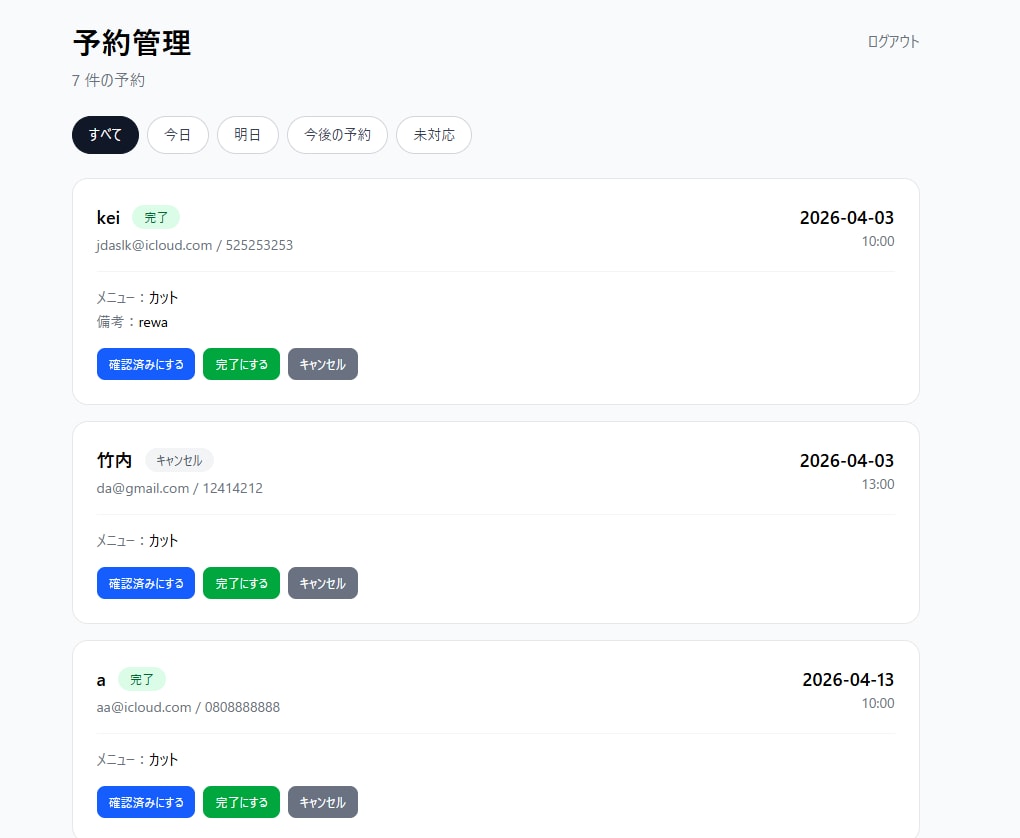
Task: Switch to the 明日 filter
Action: point(247,135)
